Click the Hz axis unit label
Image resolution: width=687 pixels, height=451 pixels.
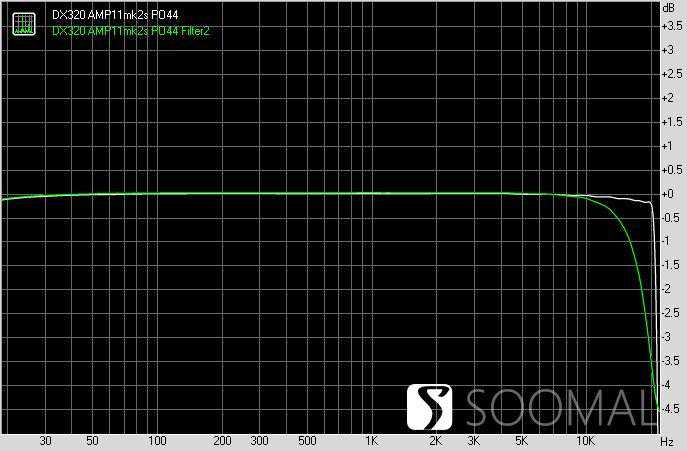click(667, 441)
